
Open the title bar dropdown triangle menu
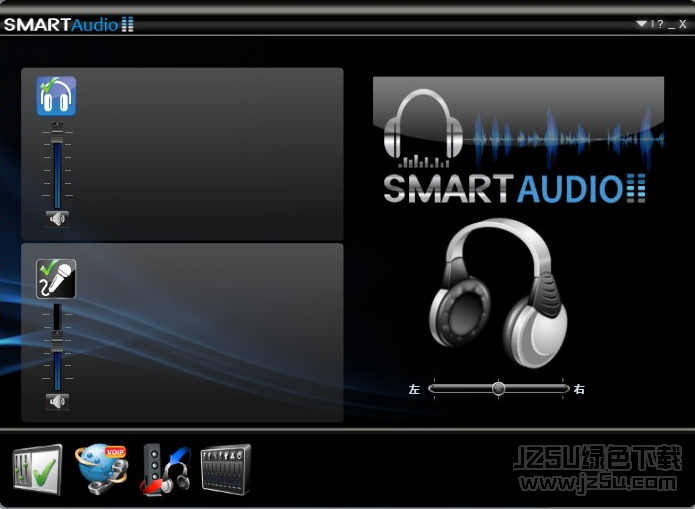click(x=641, y=24)
